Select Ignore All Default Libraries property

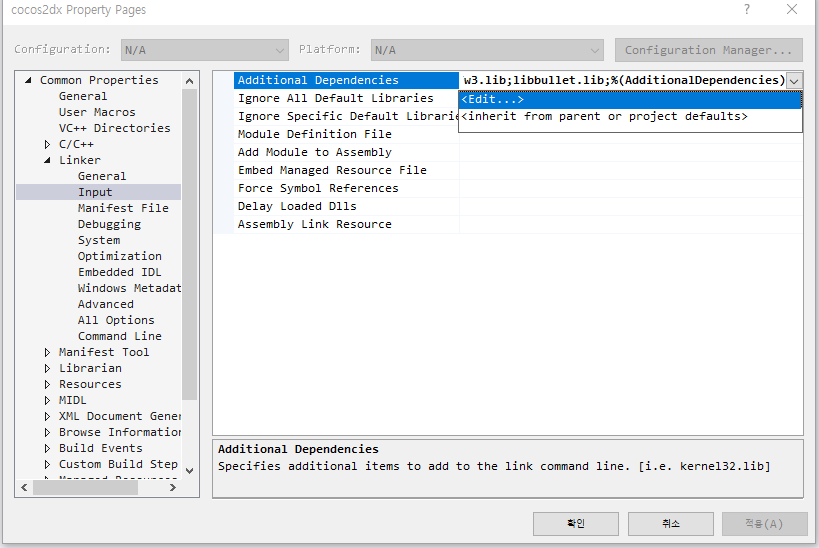tap(346, 98)
